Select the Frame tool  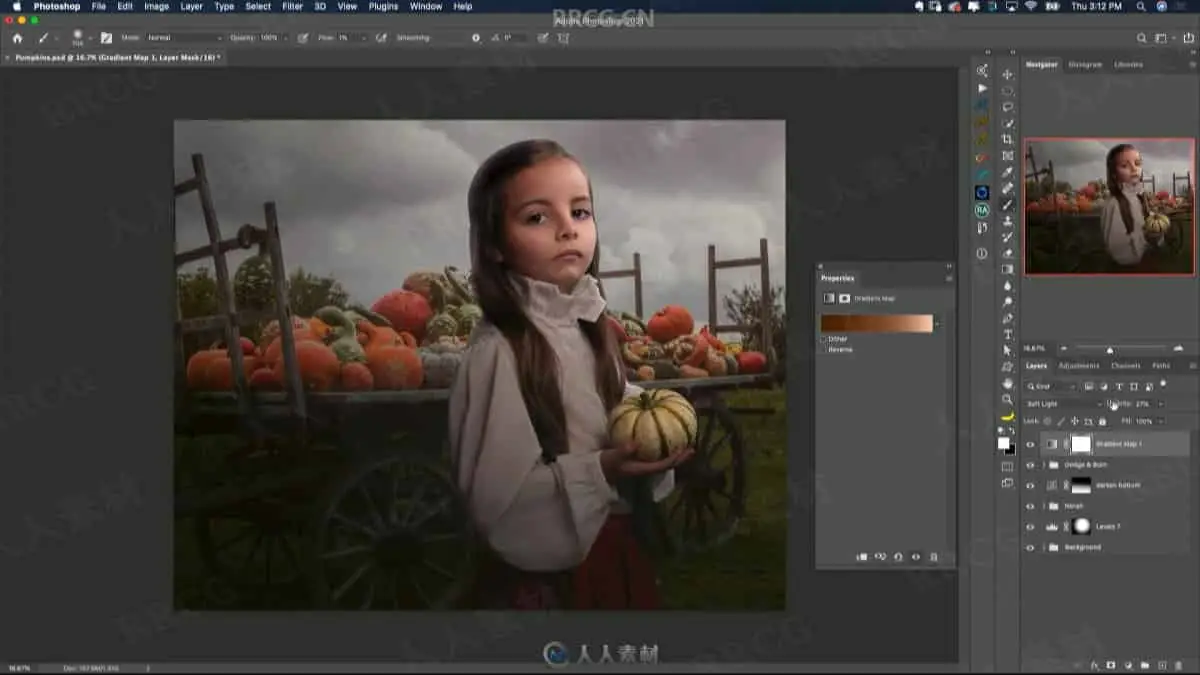[x=1007, y=155]
